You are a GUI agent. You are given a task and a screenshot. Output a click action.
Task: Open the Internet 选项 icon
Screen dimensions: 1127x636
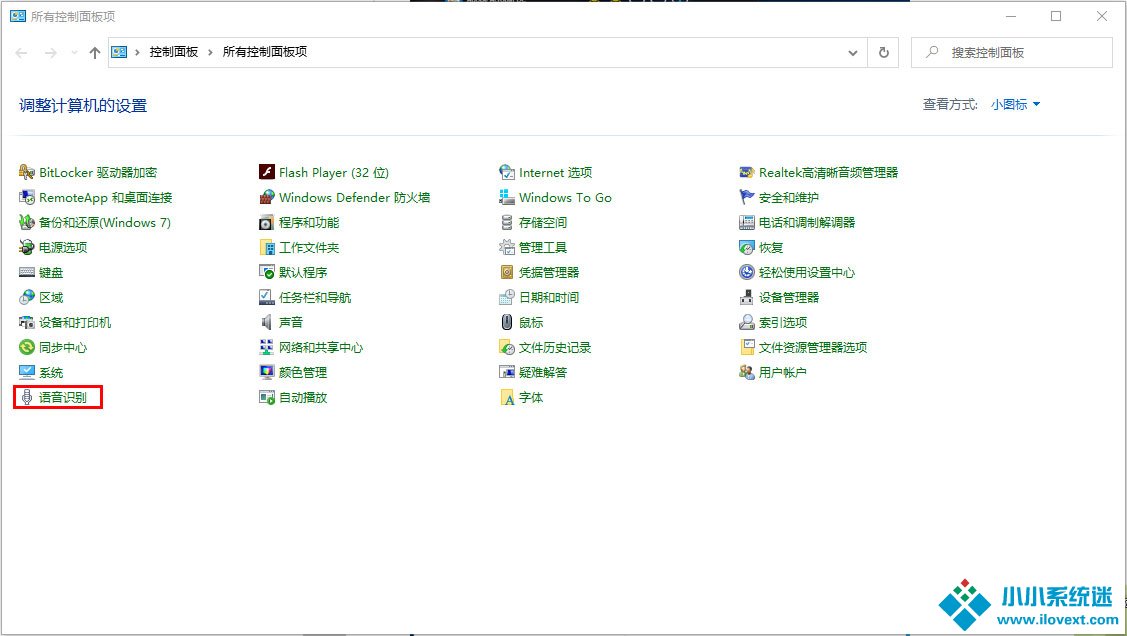tap(507, 172)
